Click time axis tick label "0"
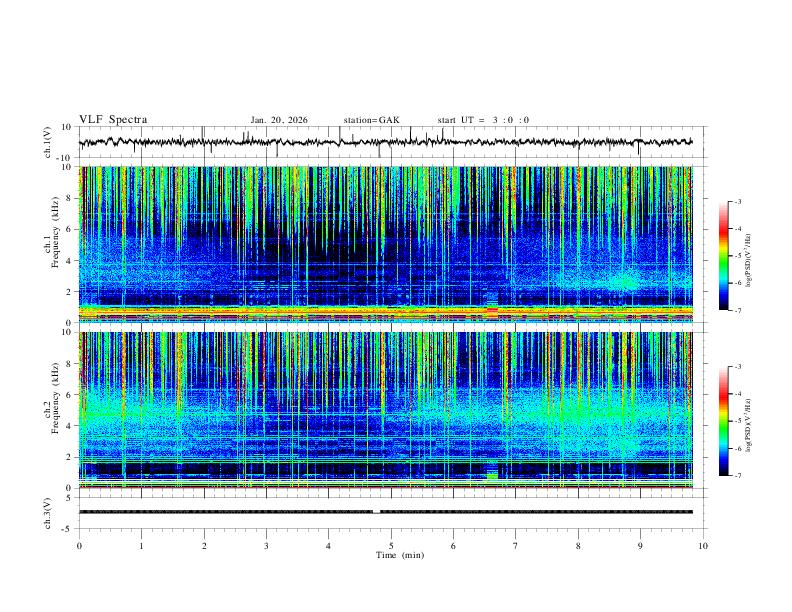 (79, 546)
